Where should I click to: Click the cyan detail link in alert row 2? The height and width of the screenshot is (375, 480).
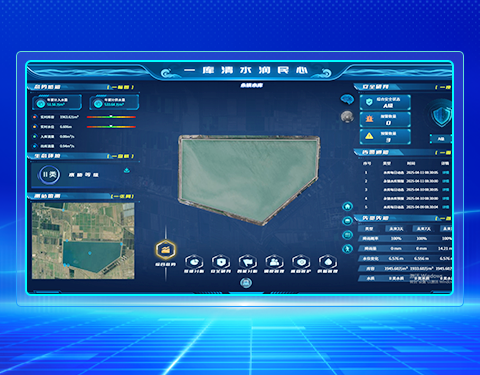click(446, 181)
